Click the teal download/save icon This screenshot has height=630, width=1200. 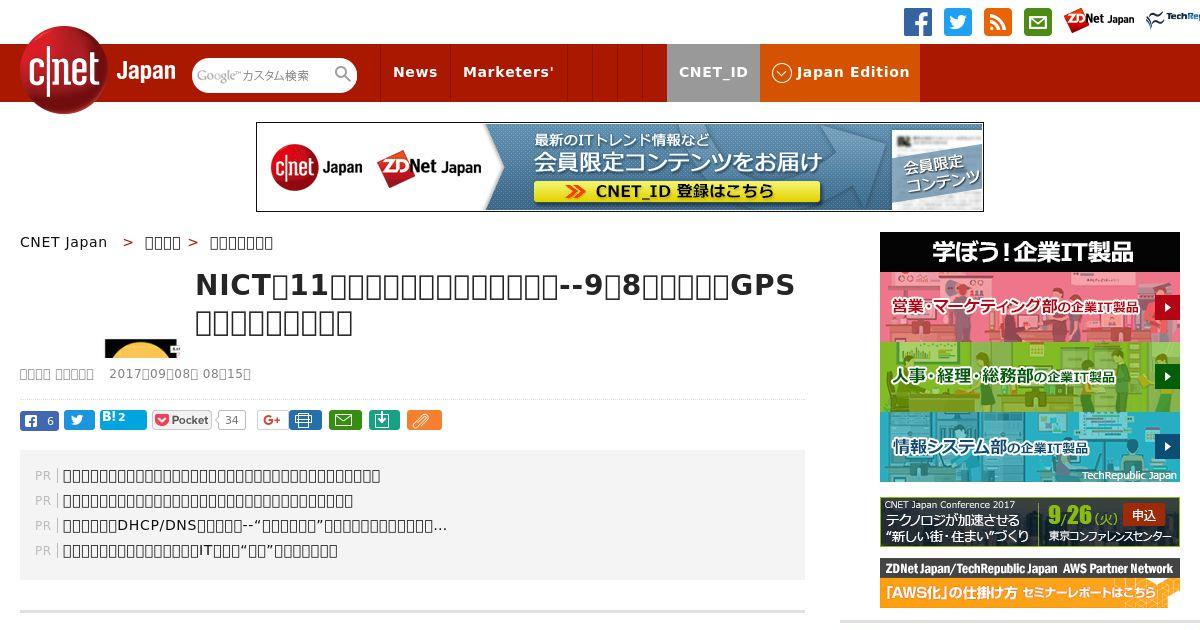click(384, 421)
